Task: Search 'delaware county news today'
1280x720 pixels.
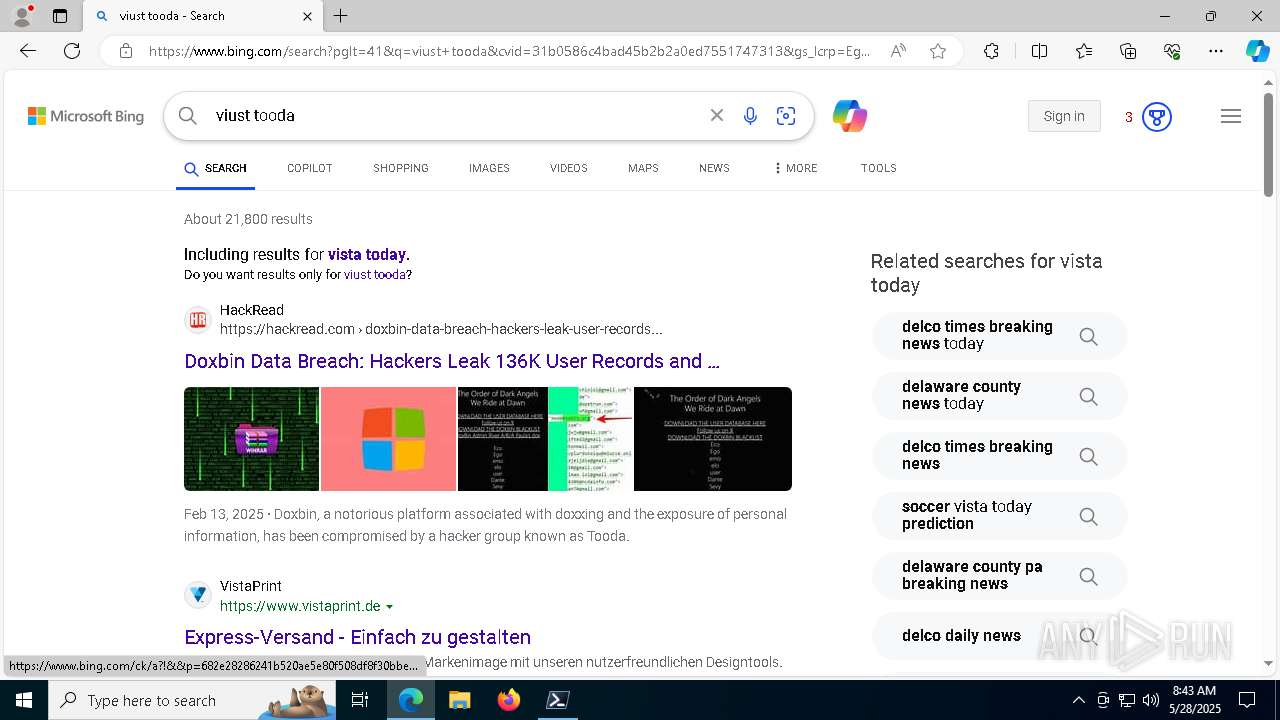Action: click(x=1000, y=395)
